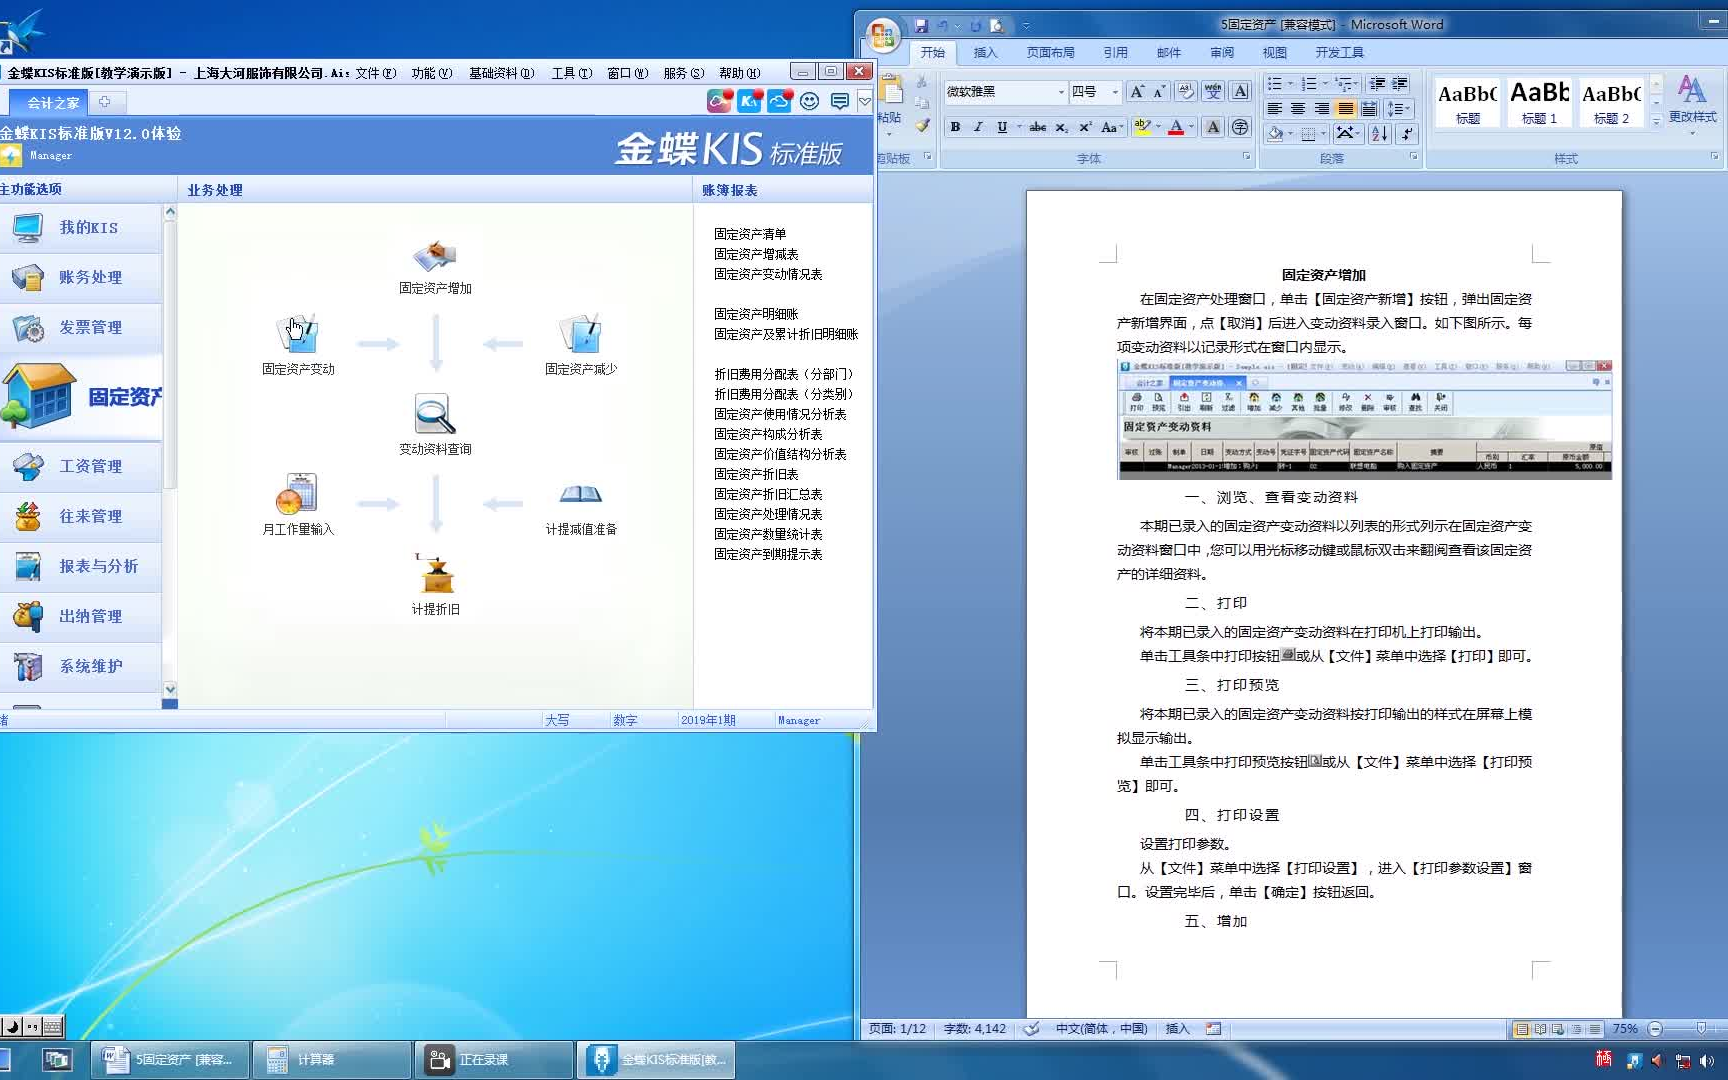Open the 固定资产清单 report link
The width and height of the screenshot is (1728, 1080).
tap(750, 234)
